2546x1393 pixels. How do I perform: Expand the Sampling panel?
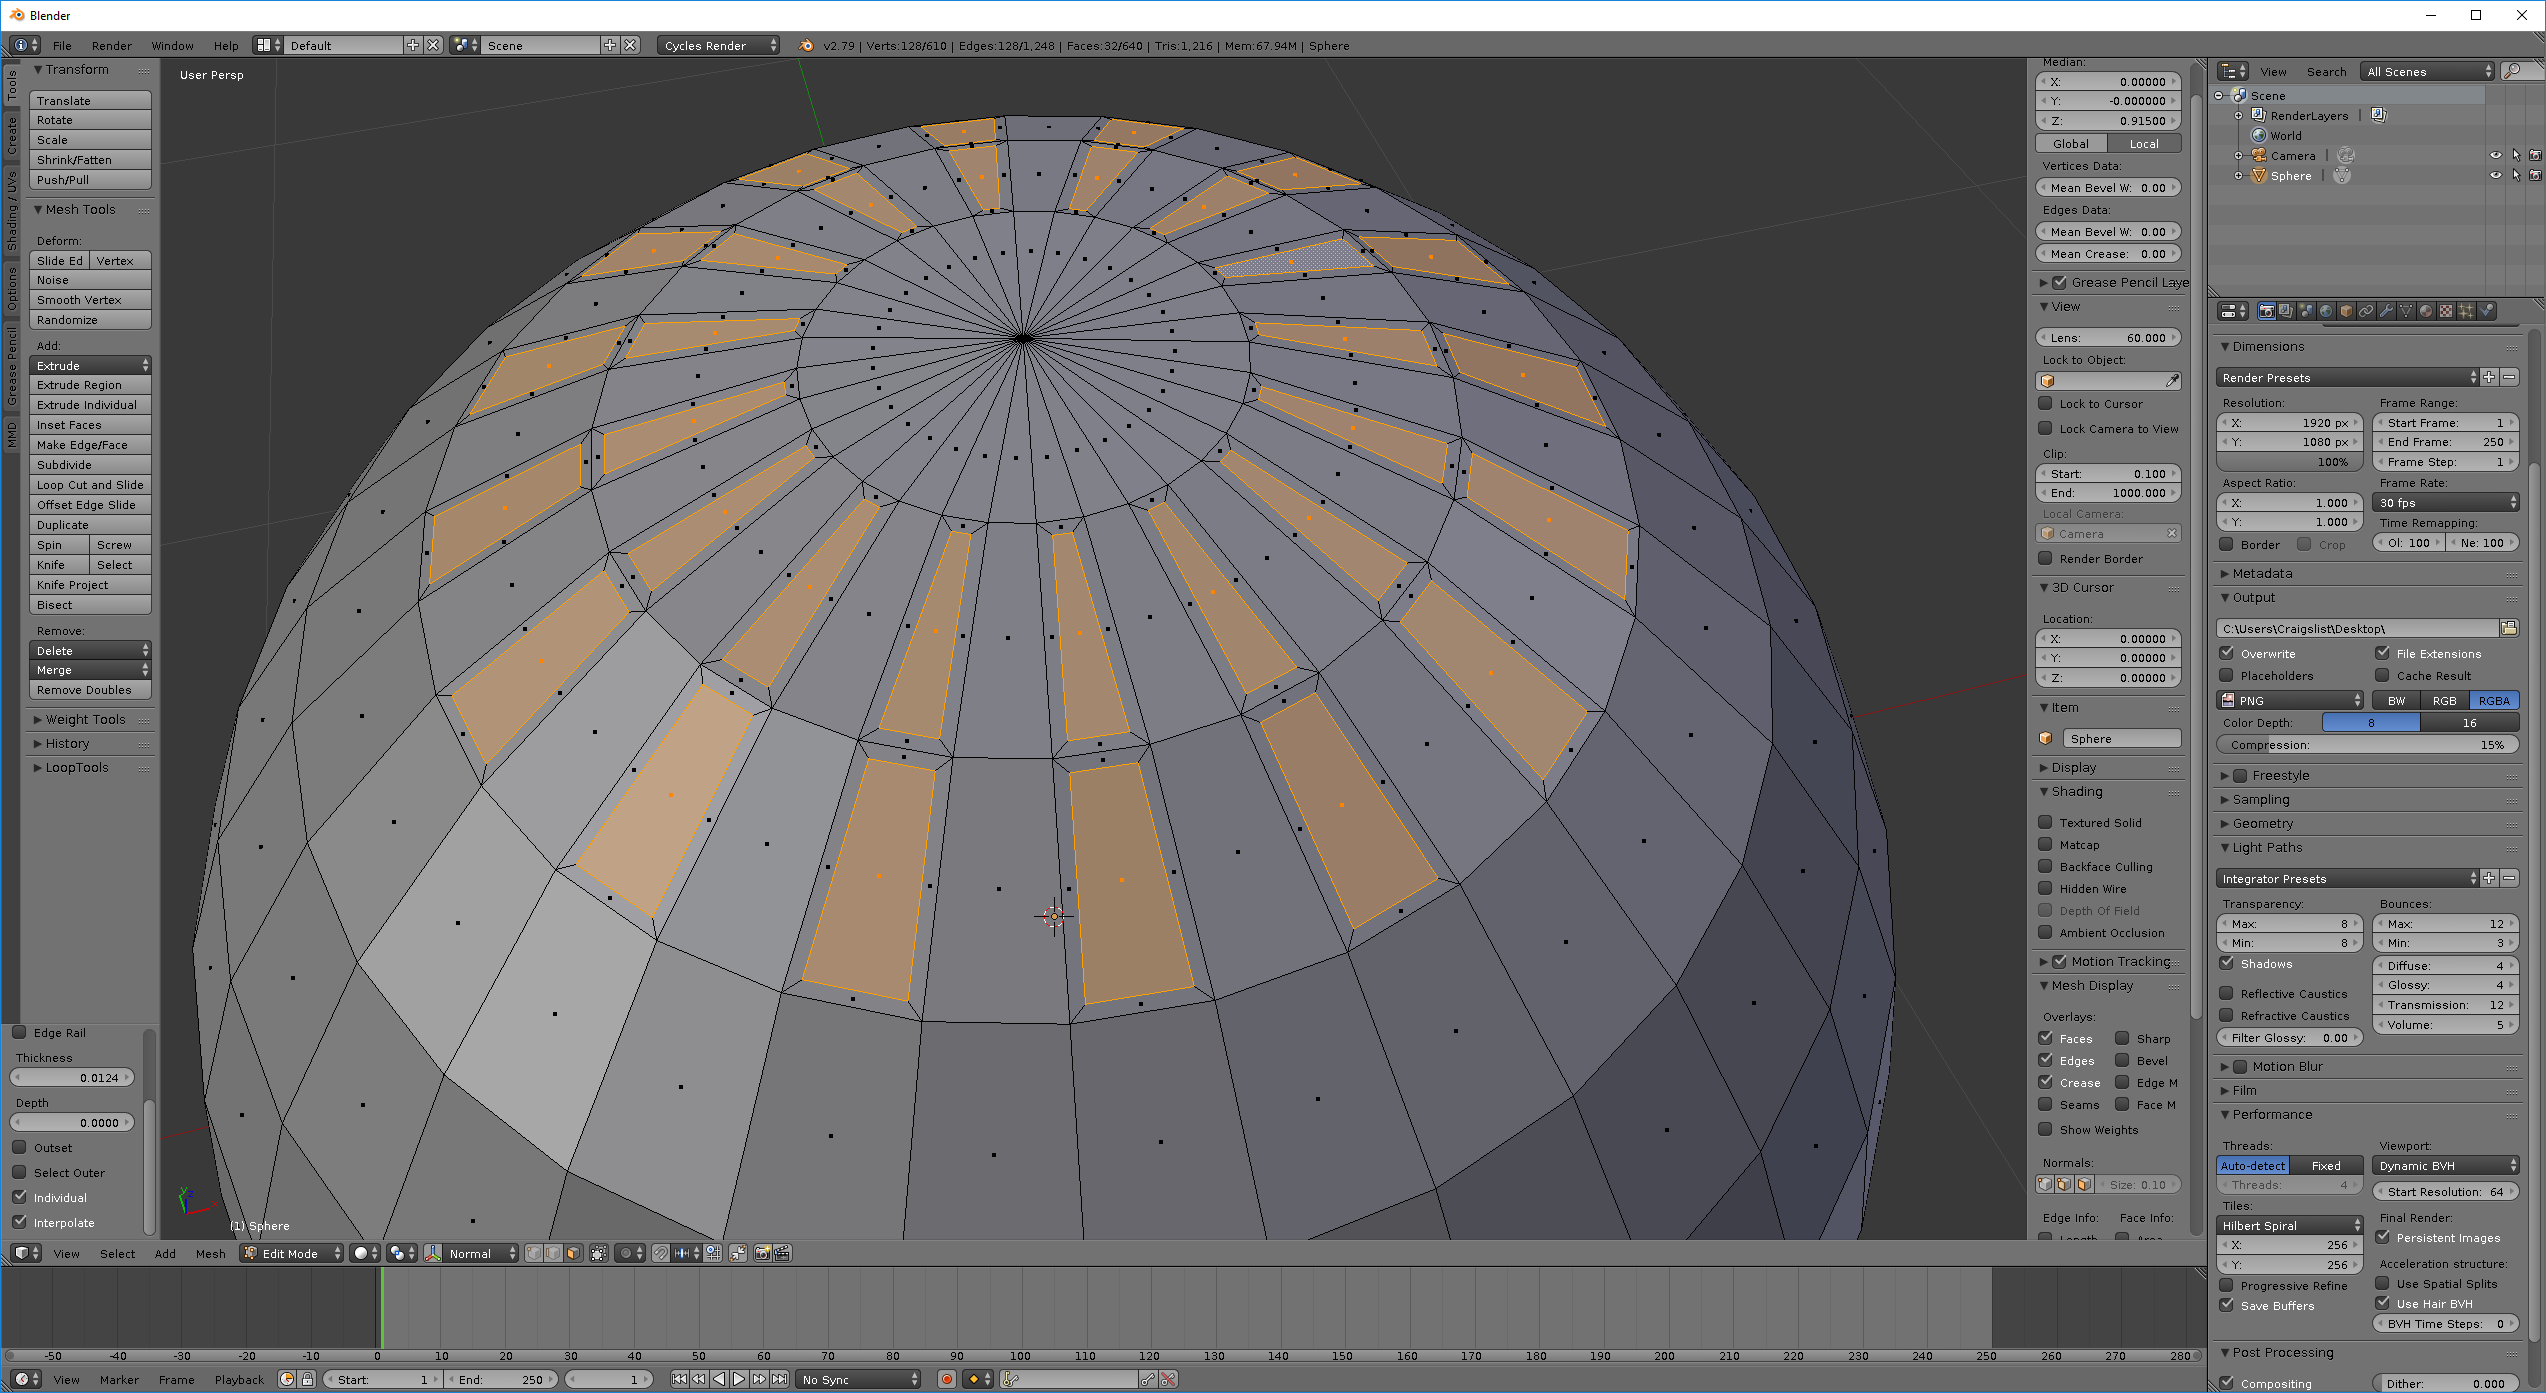coord(2260,799)
